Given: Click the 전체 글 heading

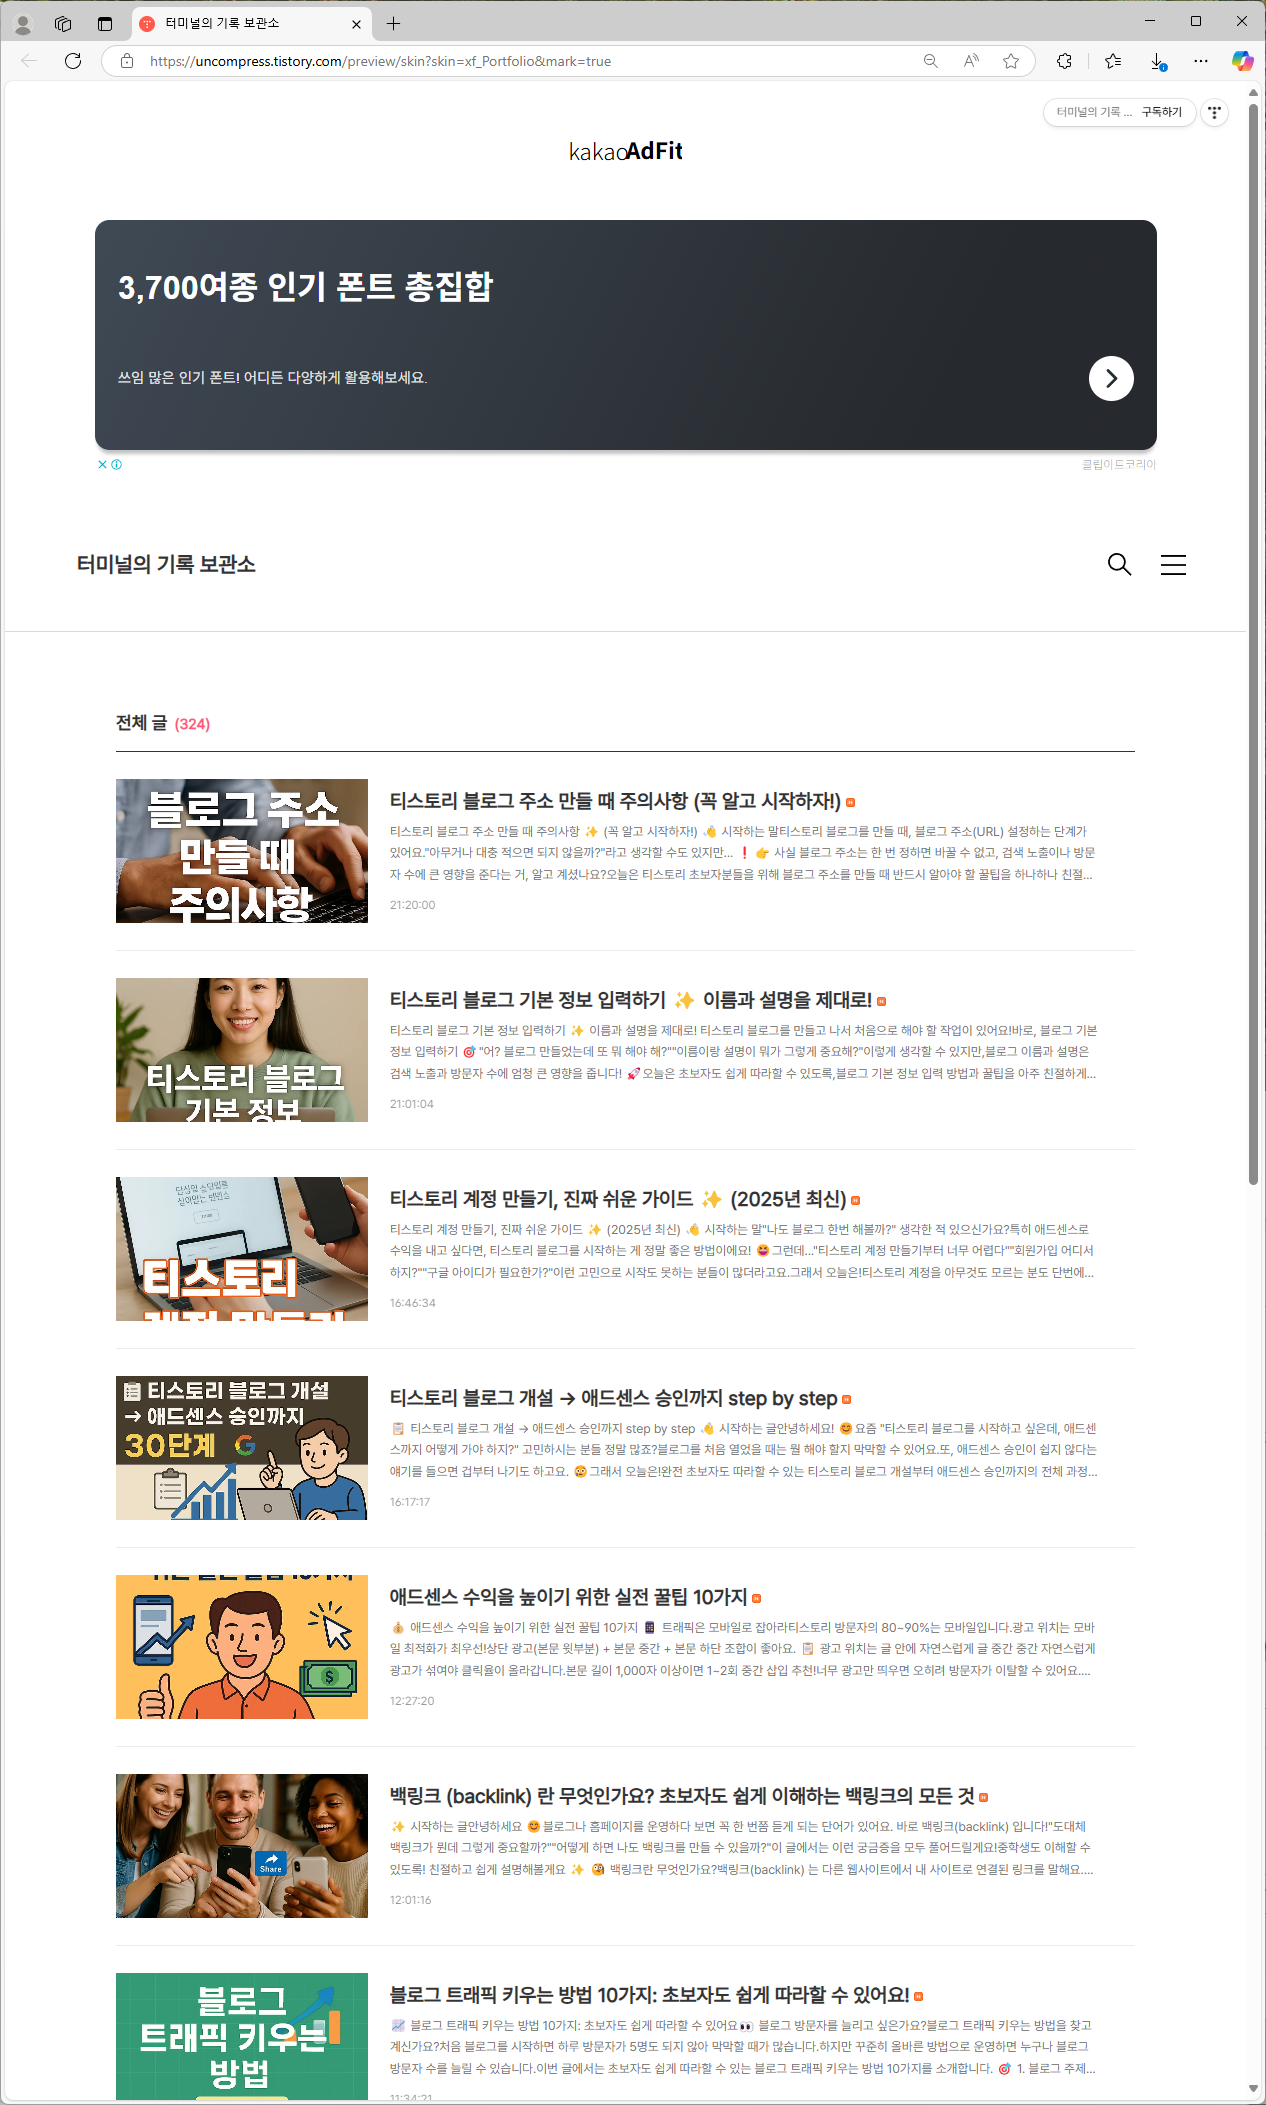Looking at the screenshot, I should pyautogui.click(x=141, y=723).
